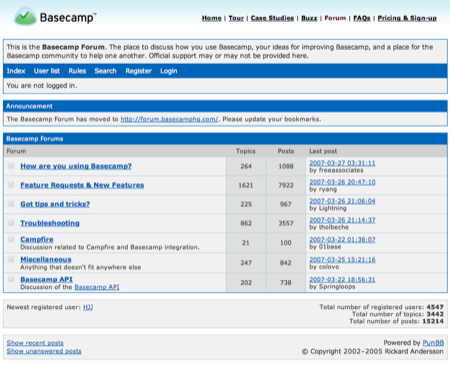Click status icon beside Miscellaneous forum
The width and height of the screenshot is (450, 370).
click(x=11, y=259)
